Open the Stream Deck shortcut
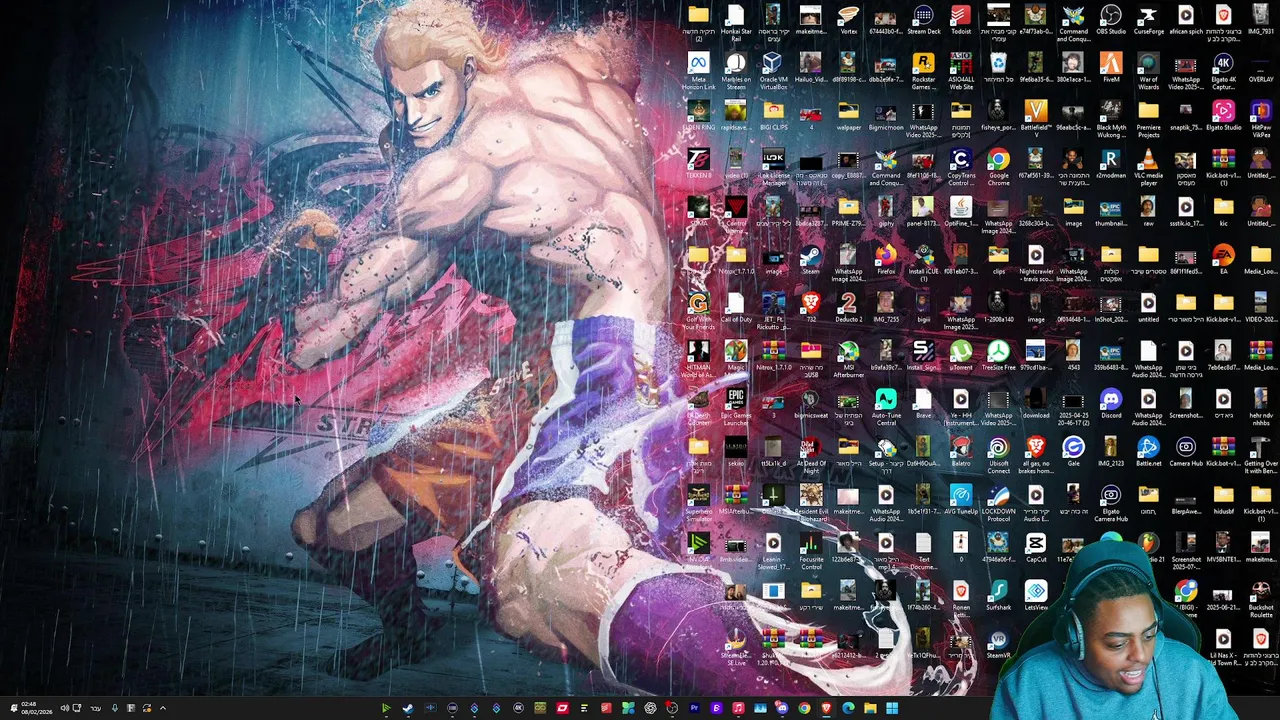This screenshot has height=720, width=1280. 923,20
